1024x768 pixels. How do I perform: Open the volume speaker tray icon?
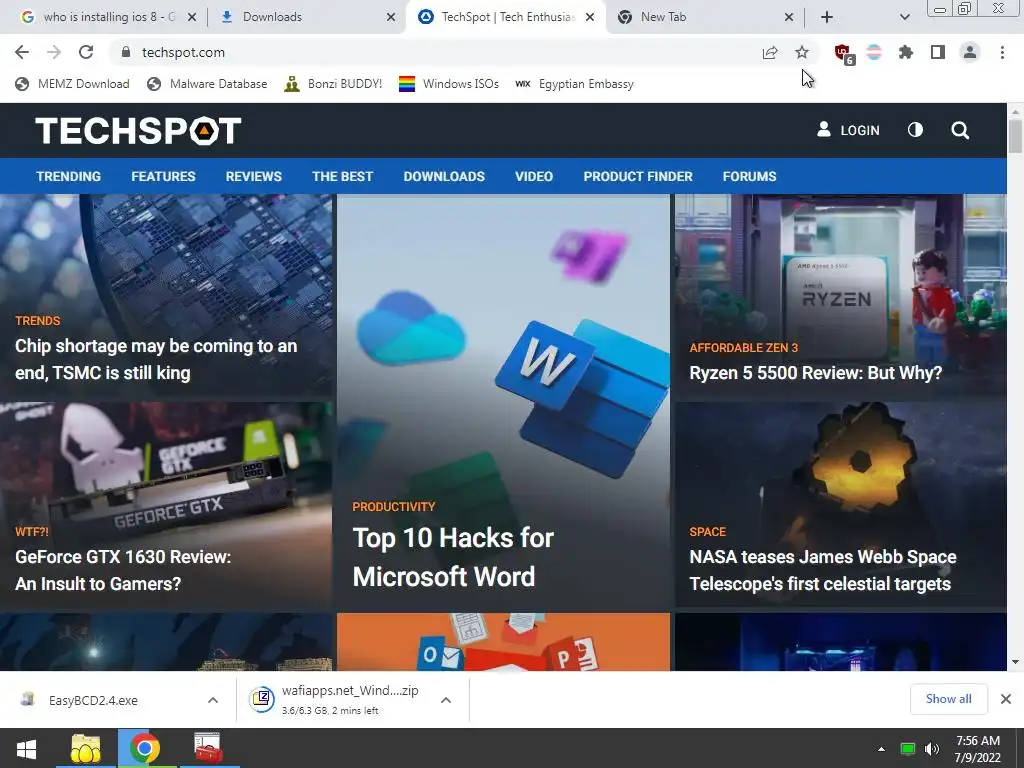[931, 749]
